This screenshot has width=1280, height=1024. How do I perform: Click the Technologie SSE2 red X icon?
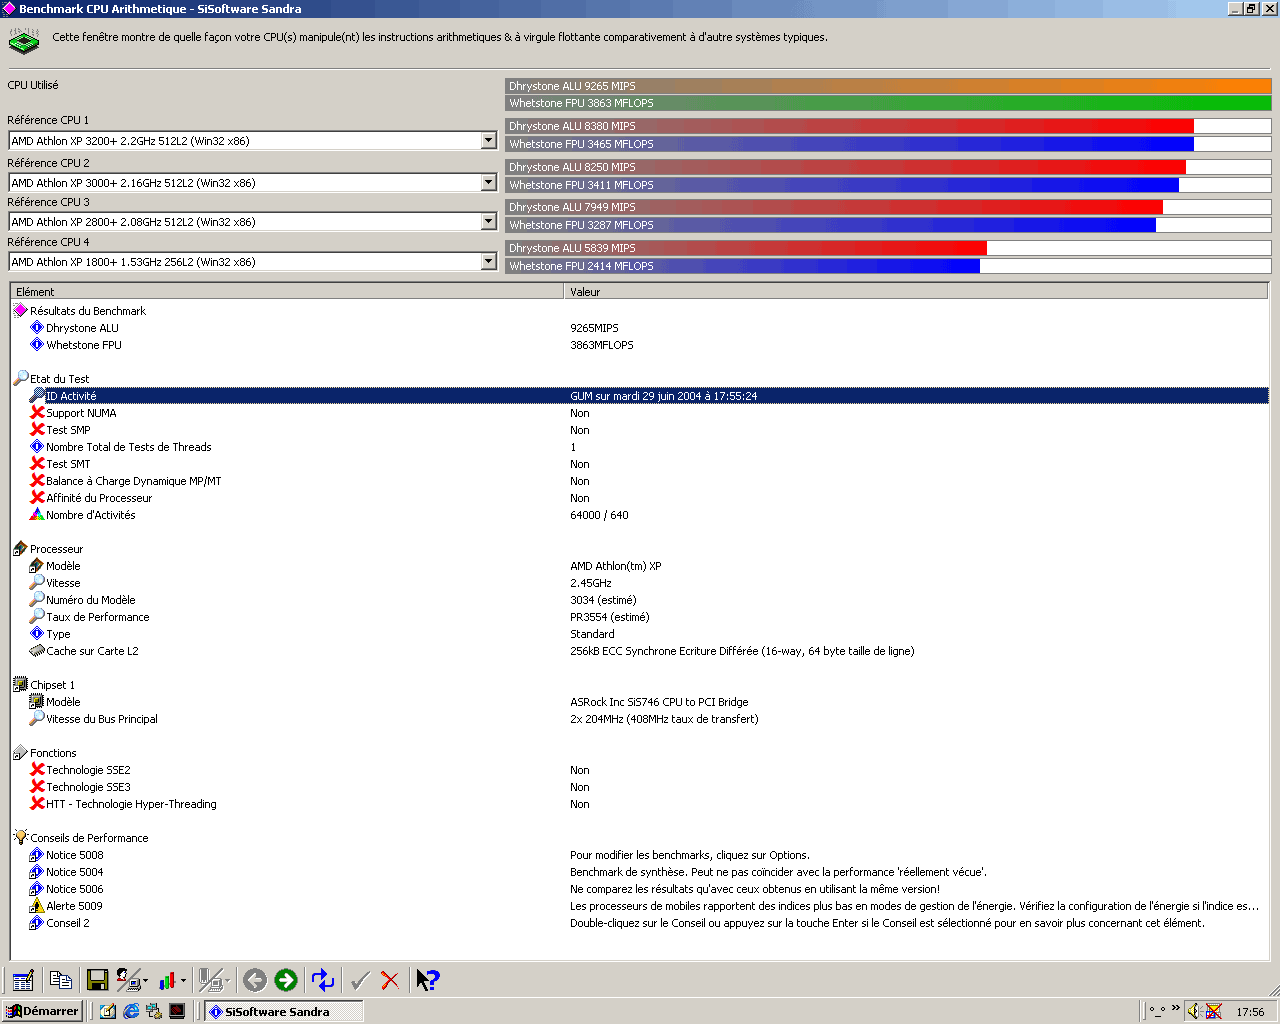(37, 770)
